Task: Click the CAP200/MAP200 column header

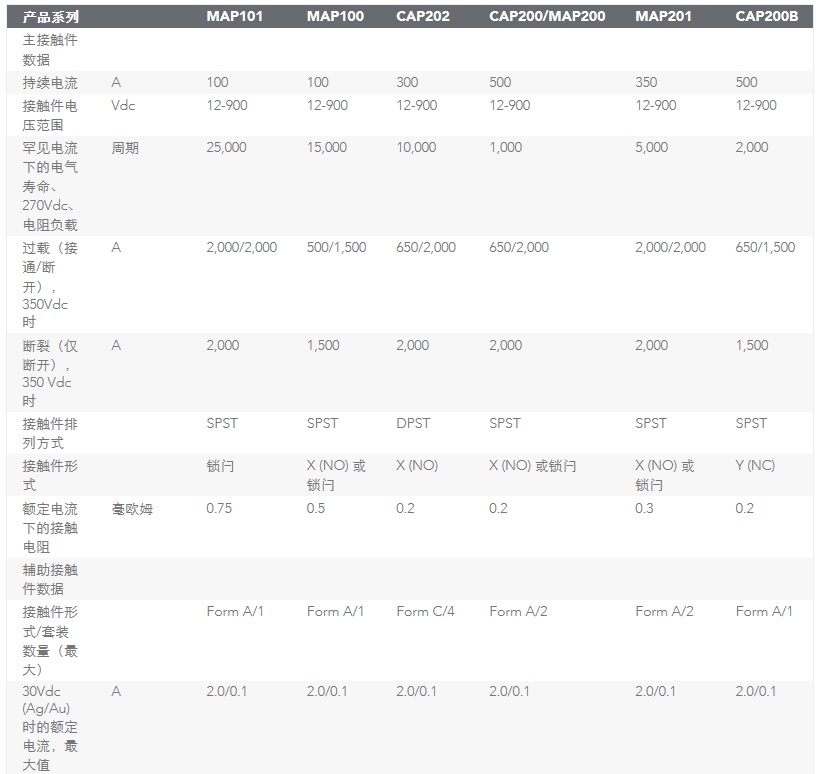Action: 545,17
